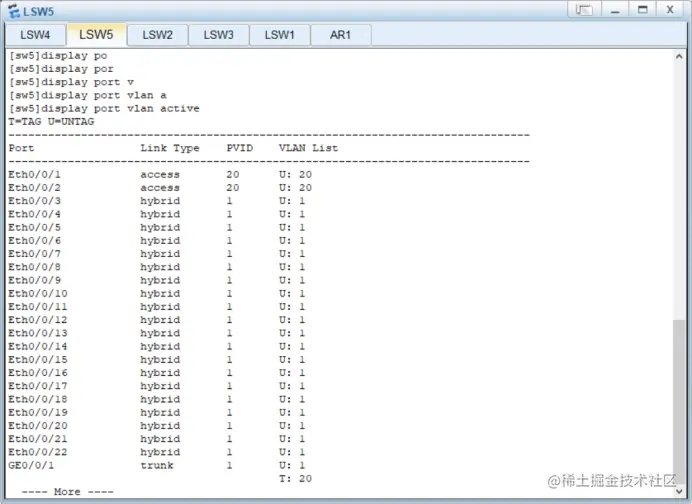Click the Eth0/0/12 port entry

38,320
